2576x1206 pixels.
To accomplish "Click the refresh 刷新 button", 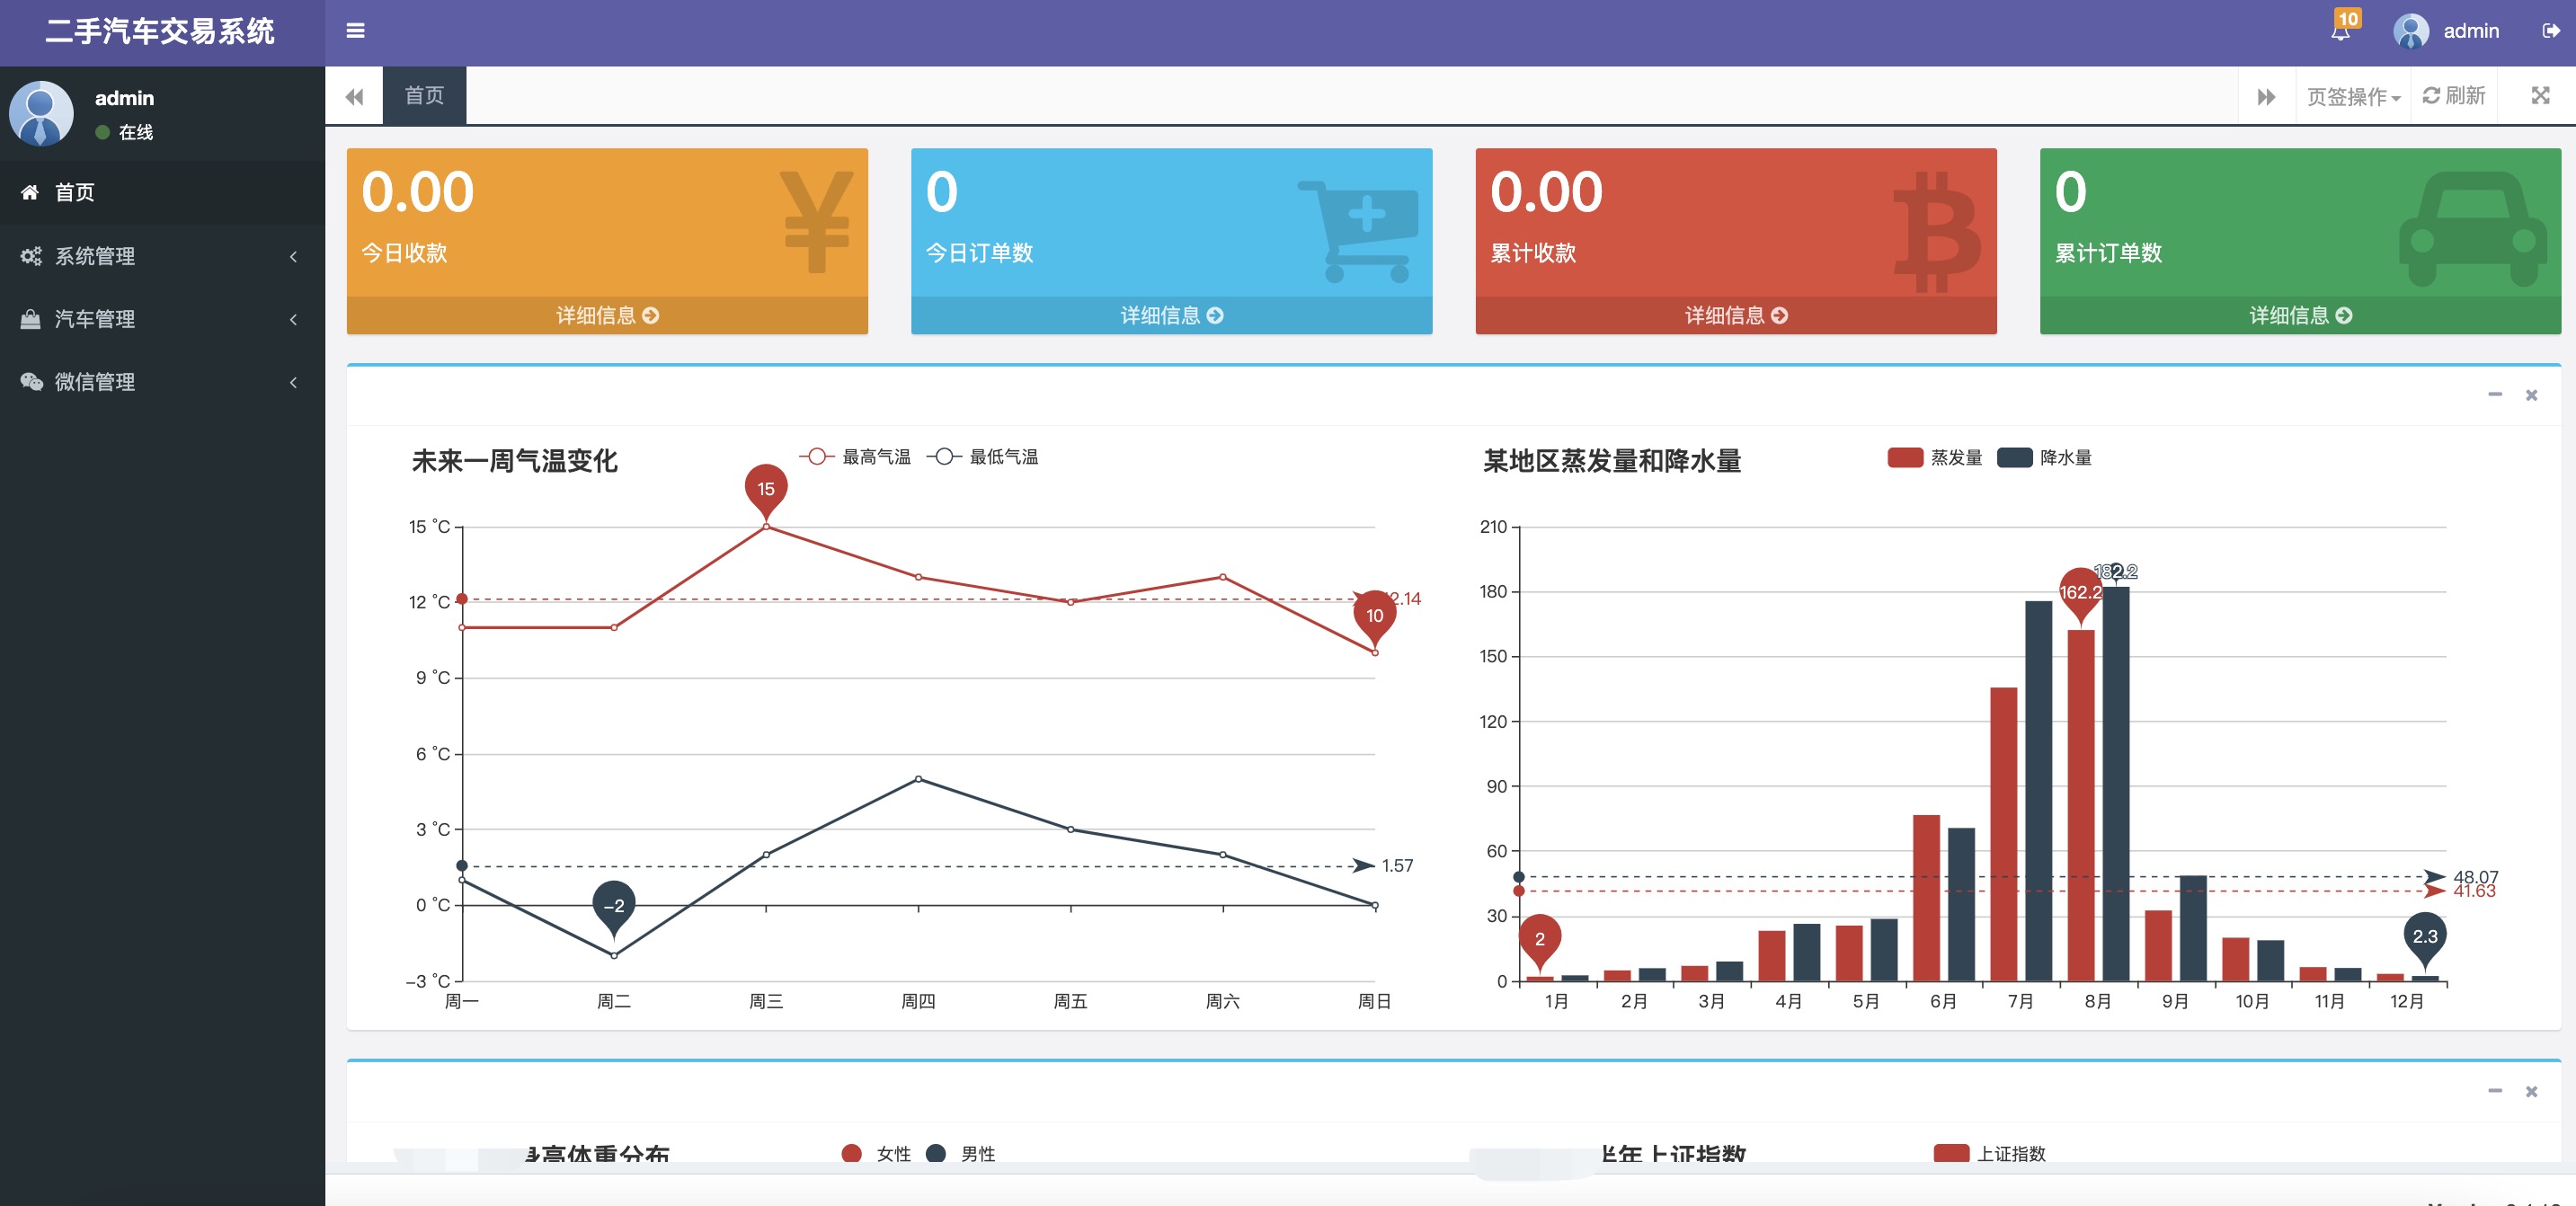I will point(2453,96).
